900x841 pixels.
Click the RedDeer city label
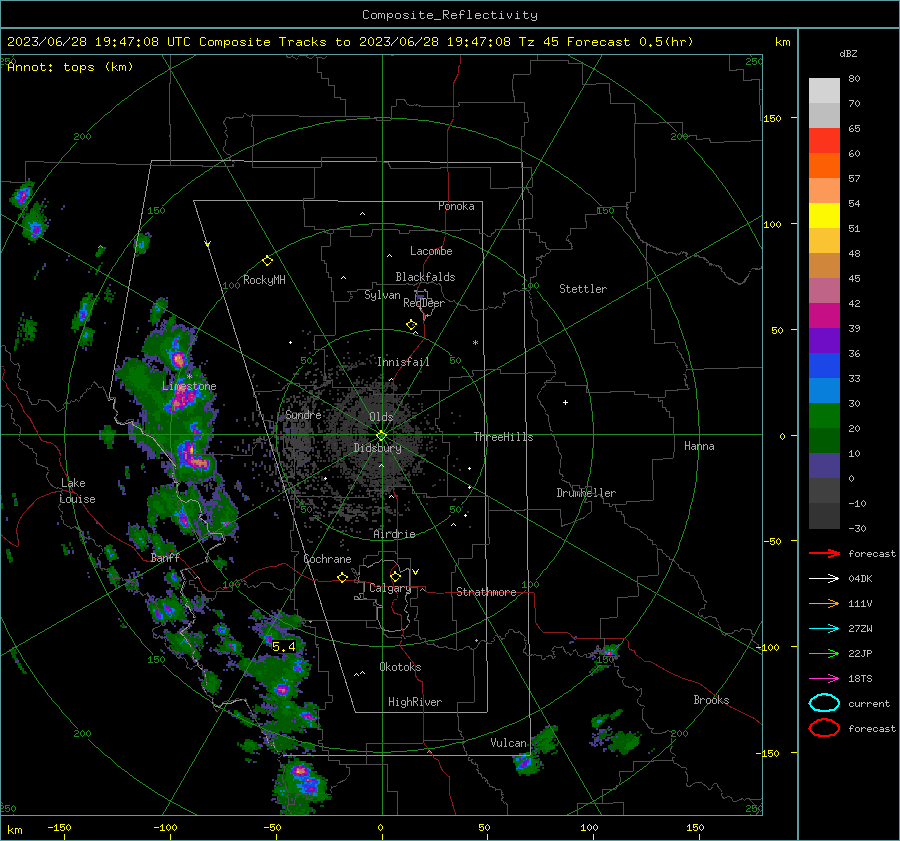pos(424,303)
